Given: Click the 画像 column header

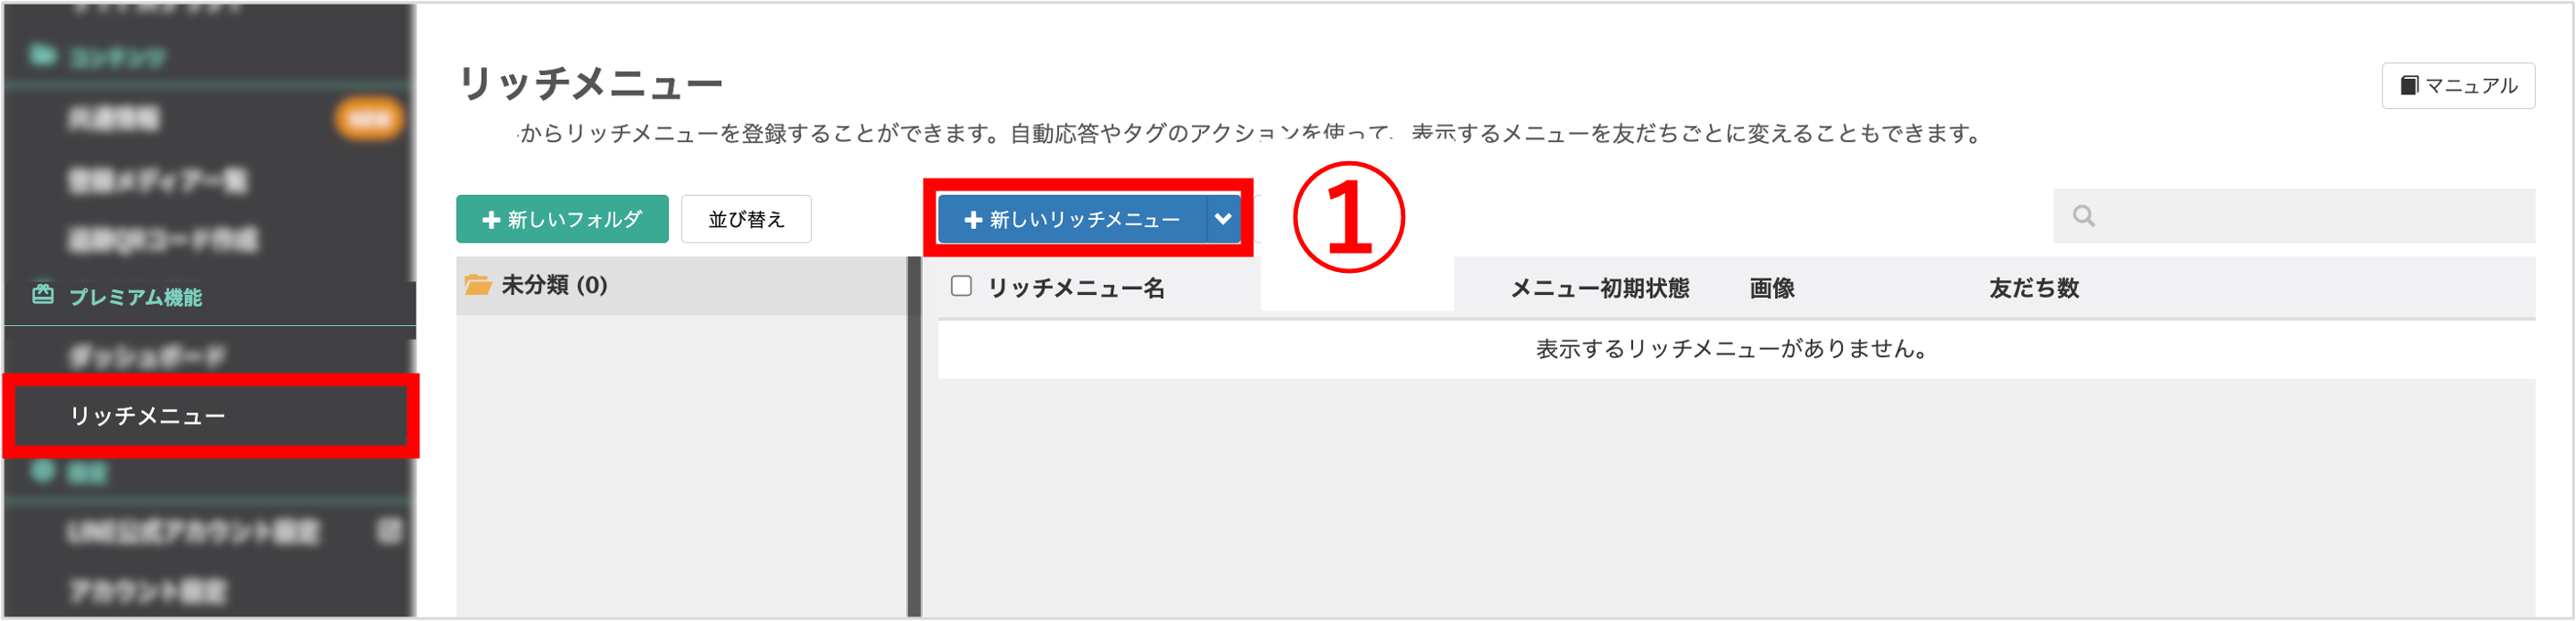Looking at the screenshot, I should click(1772, 289).
